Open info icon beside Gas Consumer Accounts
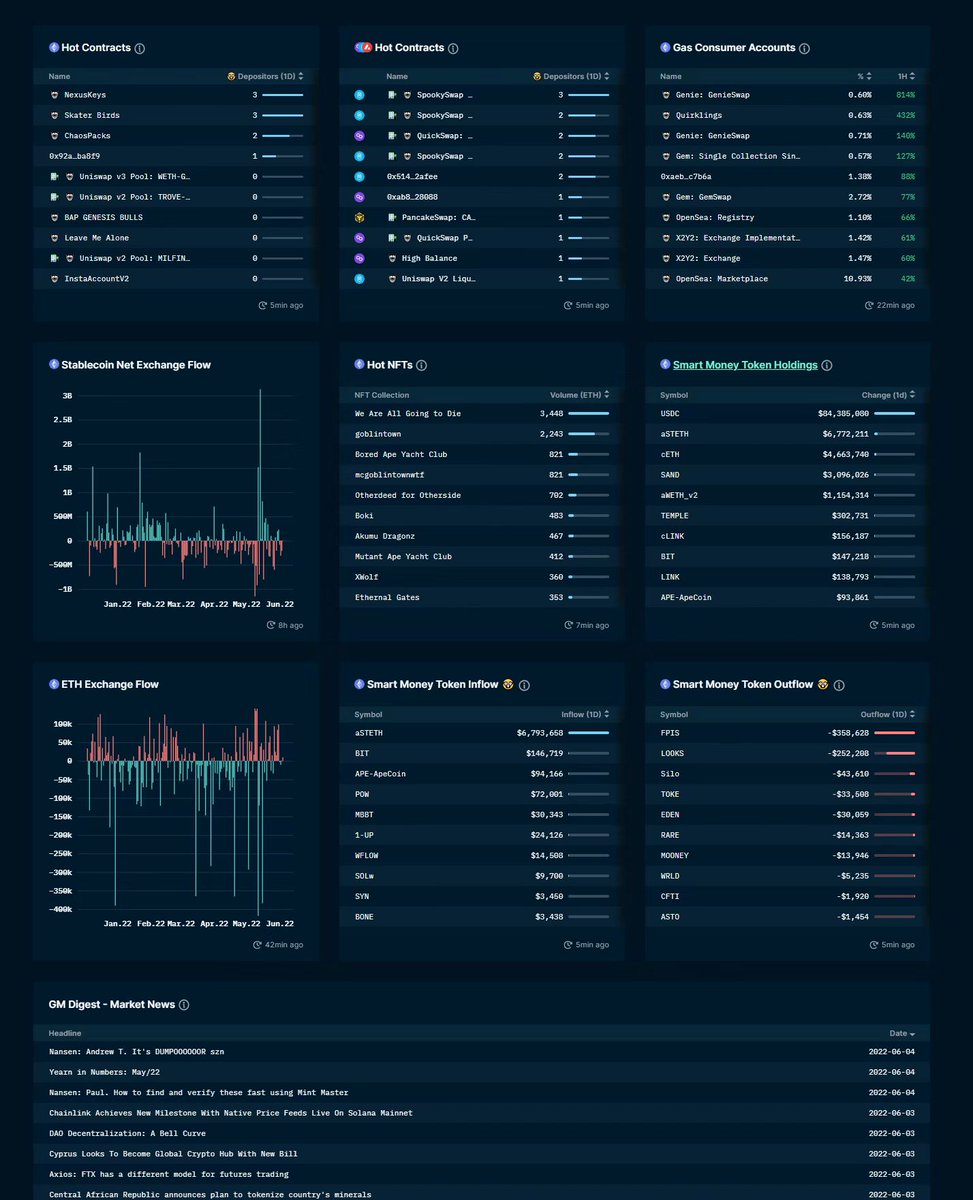The height and width of the screenshot is (1200, 973). click(805, 48)
